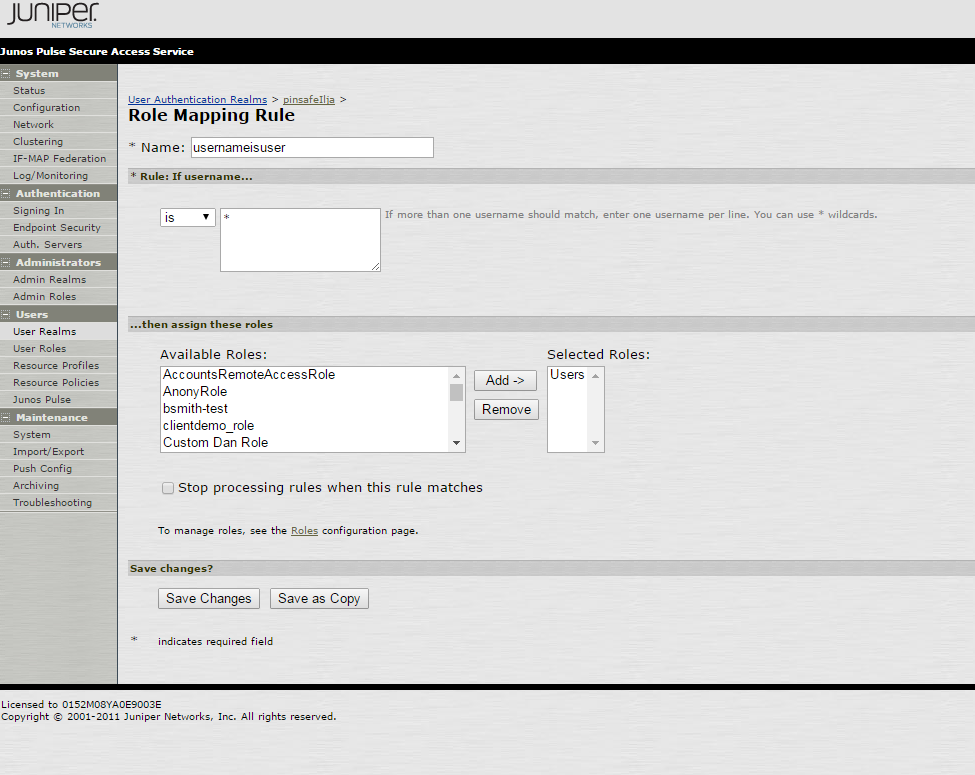Follow the Roles configuration page link
This screenshot has height=775, width=975.
[x=304, y=531]
